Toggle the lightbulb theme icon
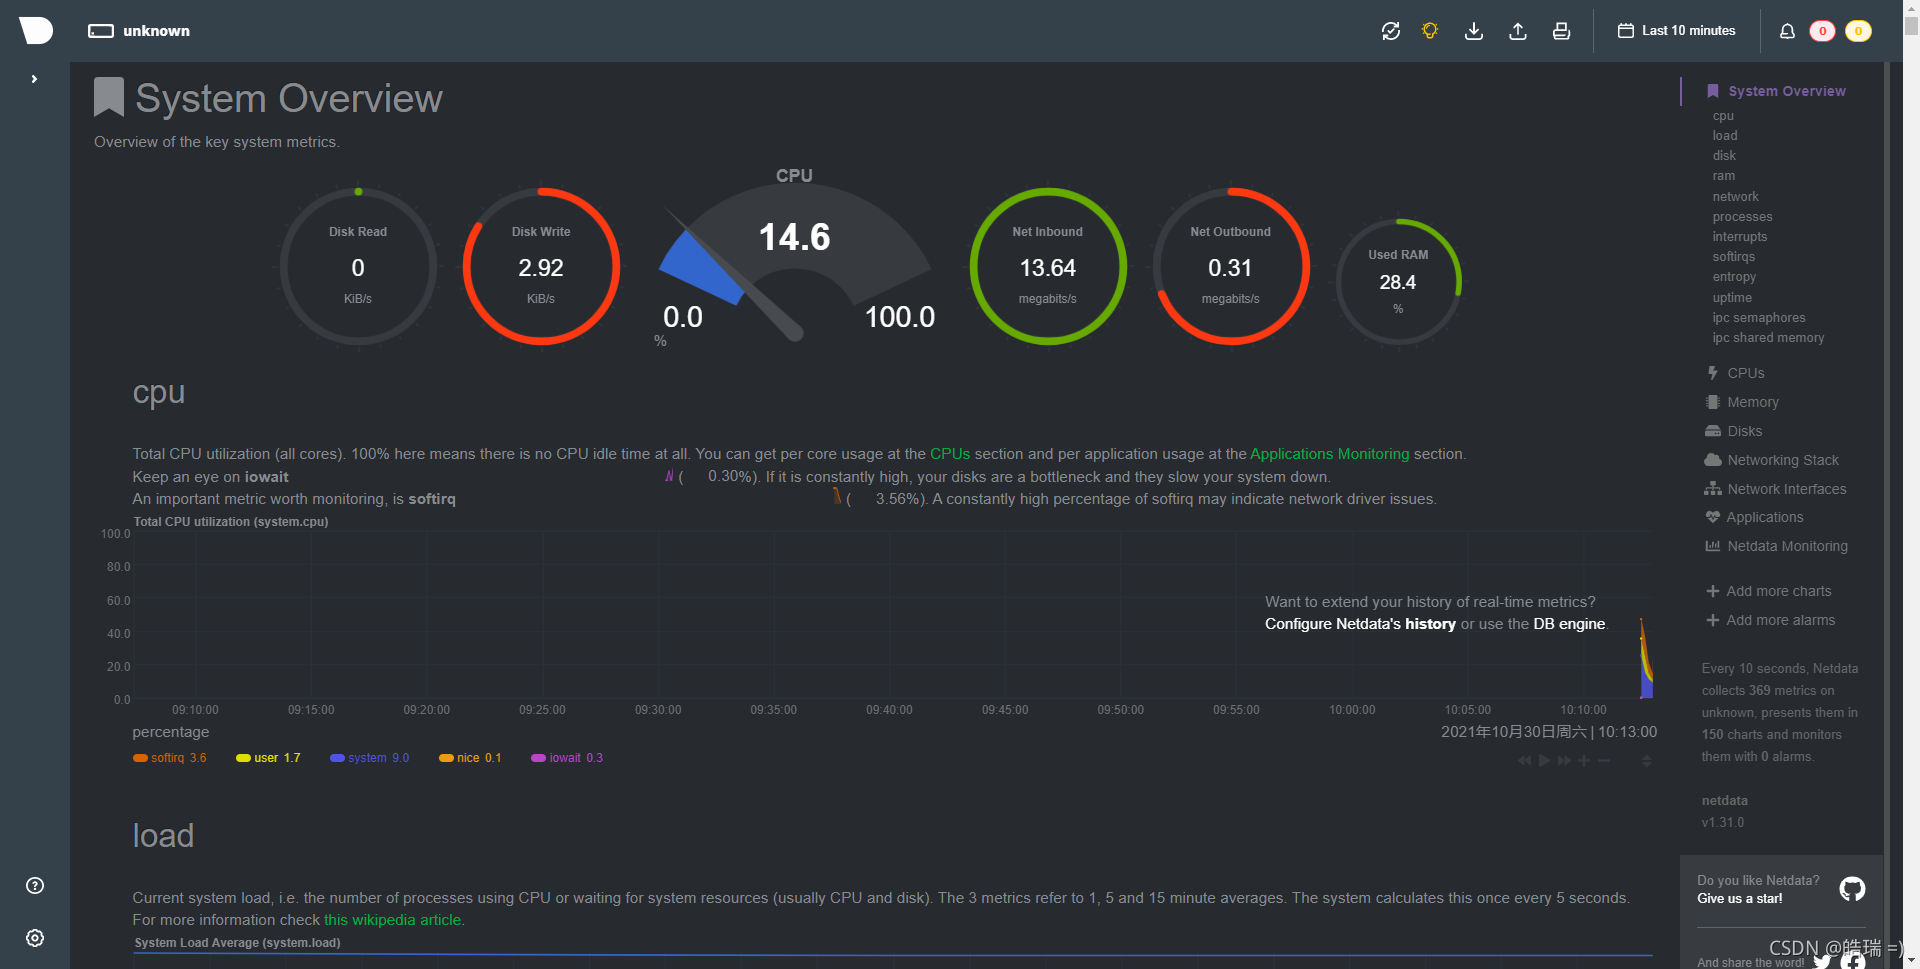This screenshot has height=969, width=1920. tap(1430, 31)
